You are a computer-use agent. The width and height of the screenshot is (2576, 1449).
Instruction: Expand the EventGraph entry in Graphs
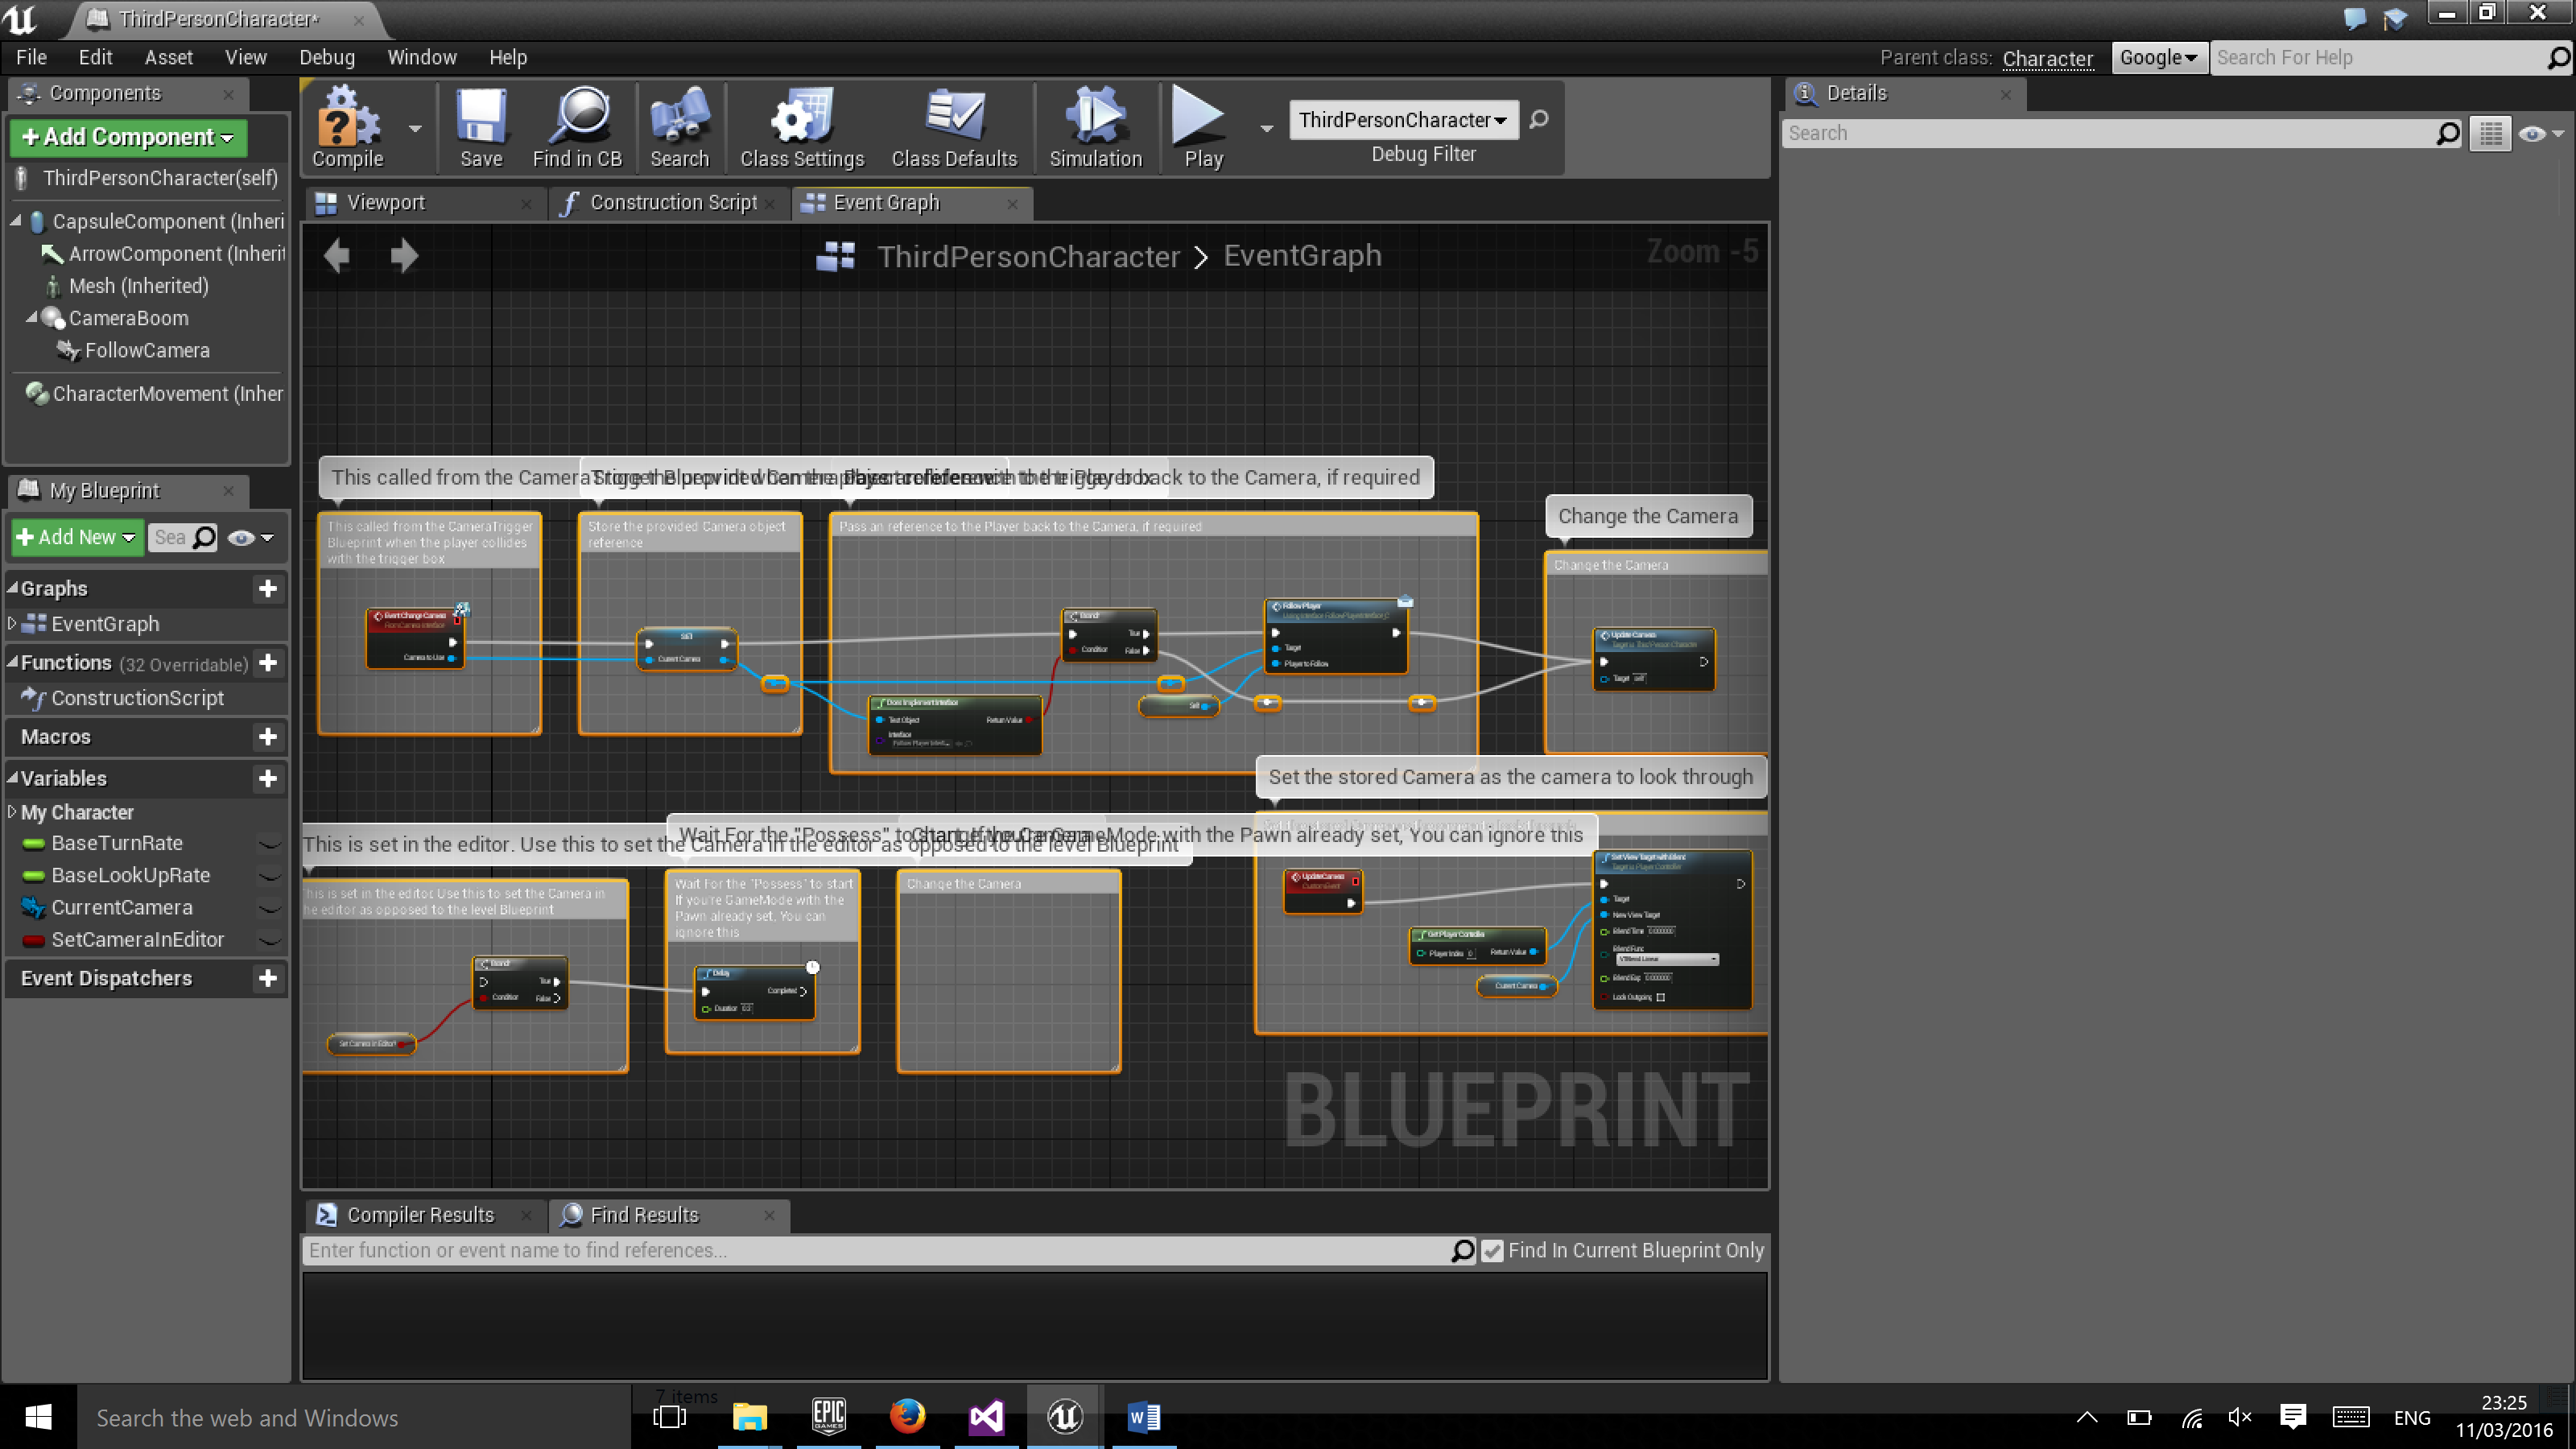click(12, 623)
